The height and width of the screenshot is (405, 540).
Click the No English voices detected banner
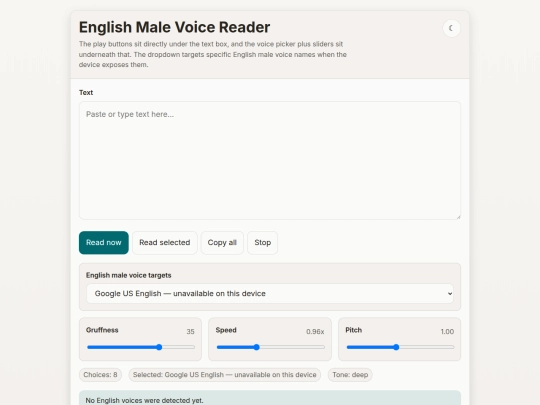point(270,399)
